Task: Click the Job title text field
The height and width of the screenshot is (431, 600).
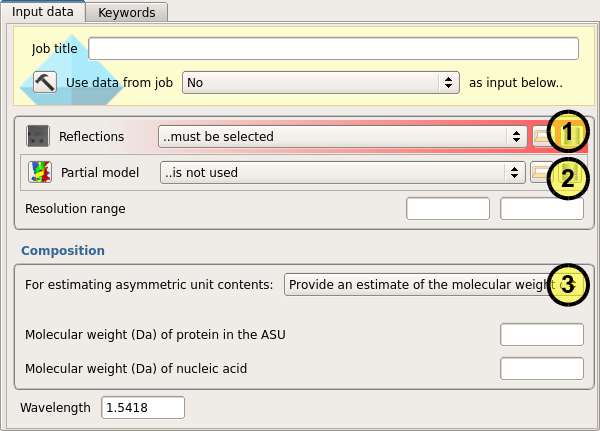Action: click(x=333, y=48)
